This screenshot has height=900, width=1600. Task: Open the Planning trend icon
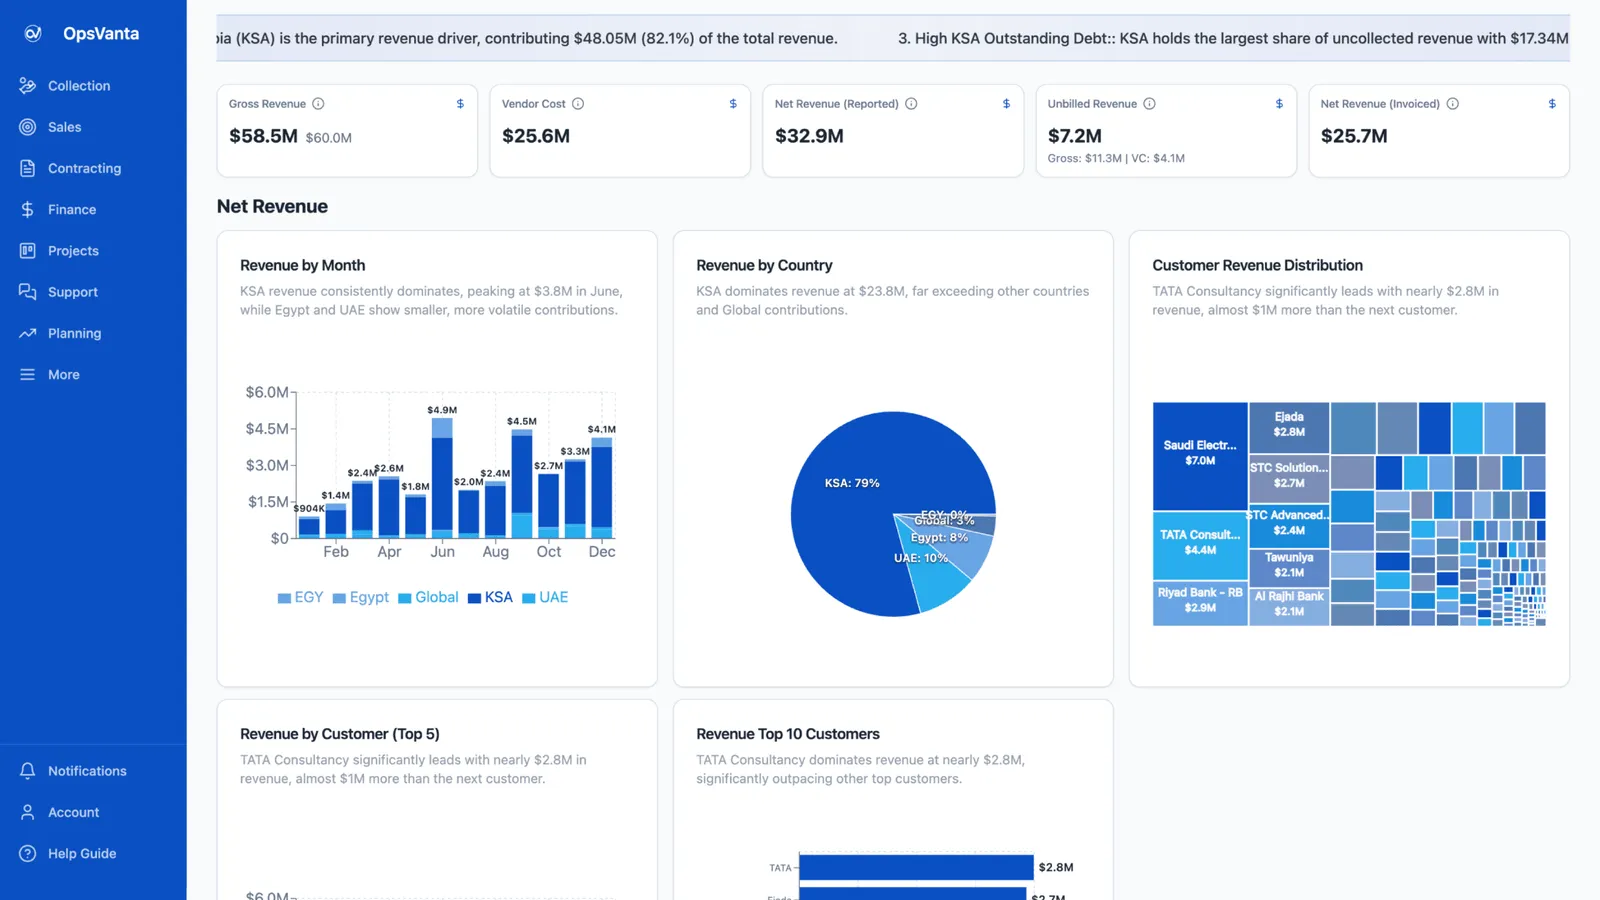(x=27, y=333)
